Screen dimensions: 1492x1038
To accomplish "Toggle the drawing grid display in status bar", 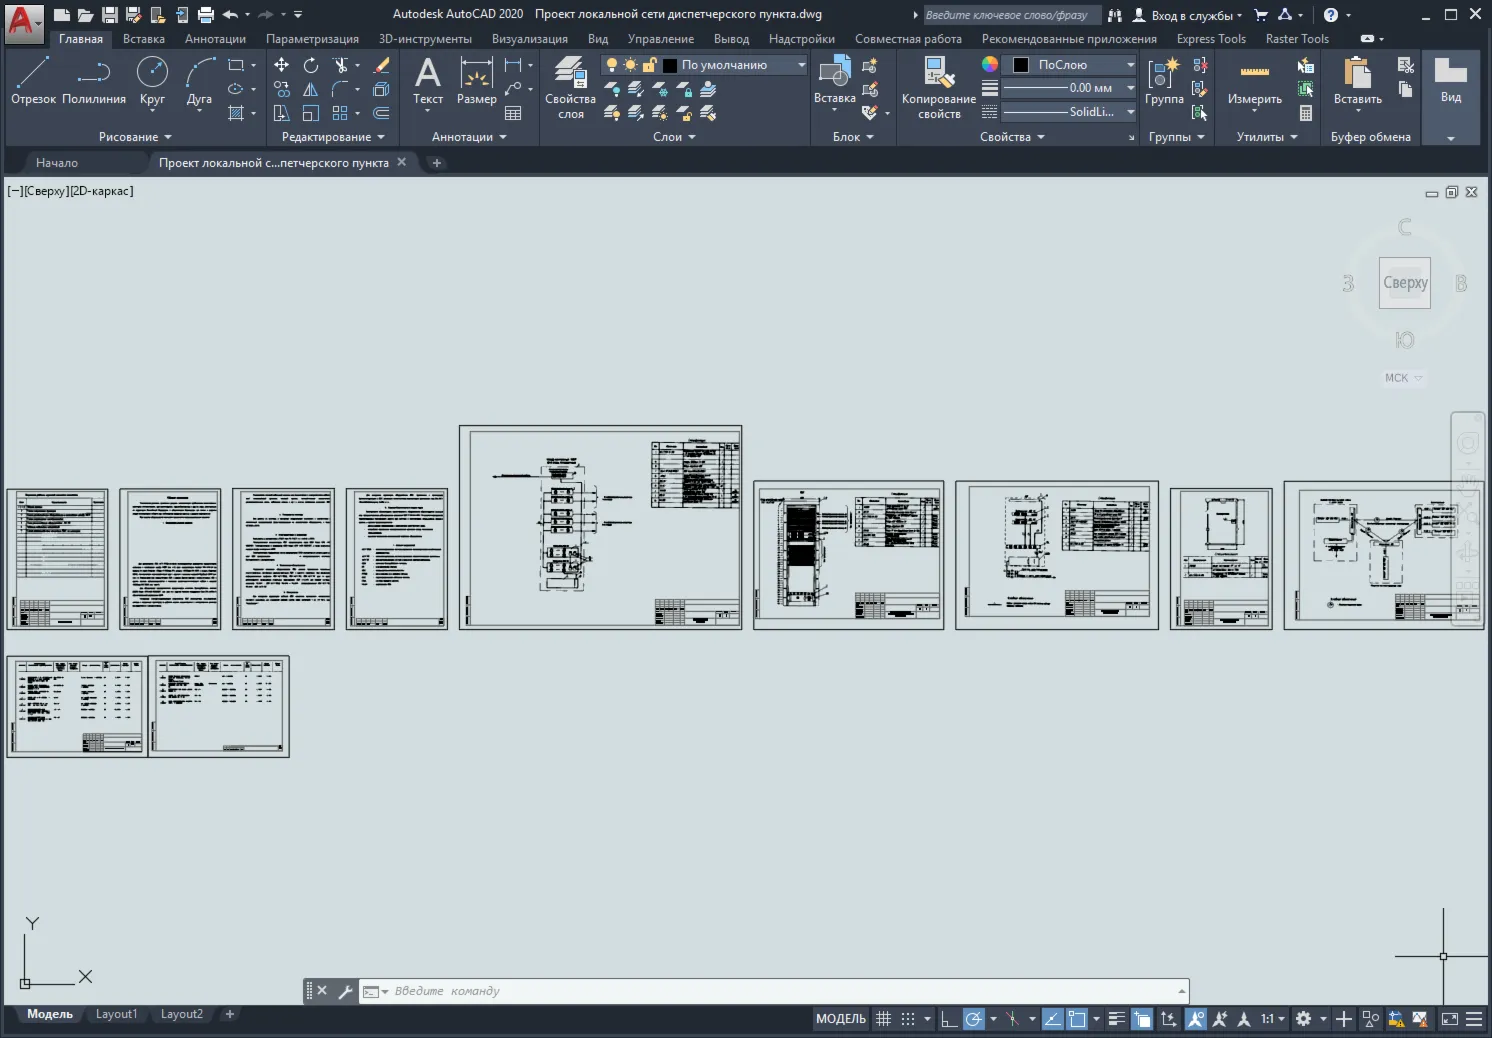I will coord(883,1019).
